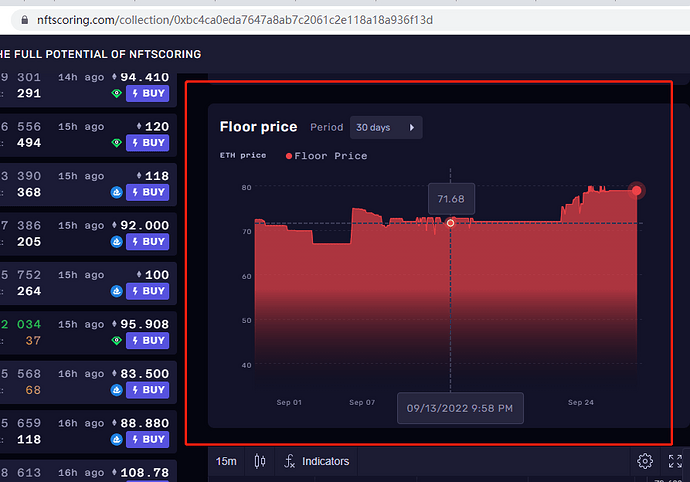690x482 pixels.
Task: Click the latest floor price data point
Action: pos(636,191)
